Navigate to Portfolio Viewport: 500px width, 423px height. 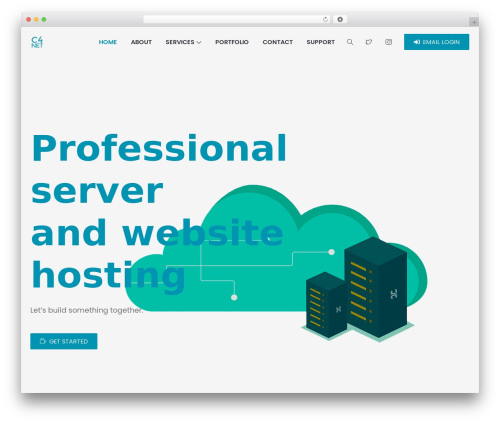(x=232, y=42)
